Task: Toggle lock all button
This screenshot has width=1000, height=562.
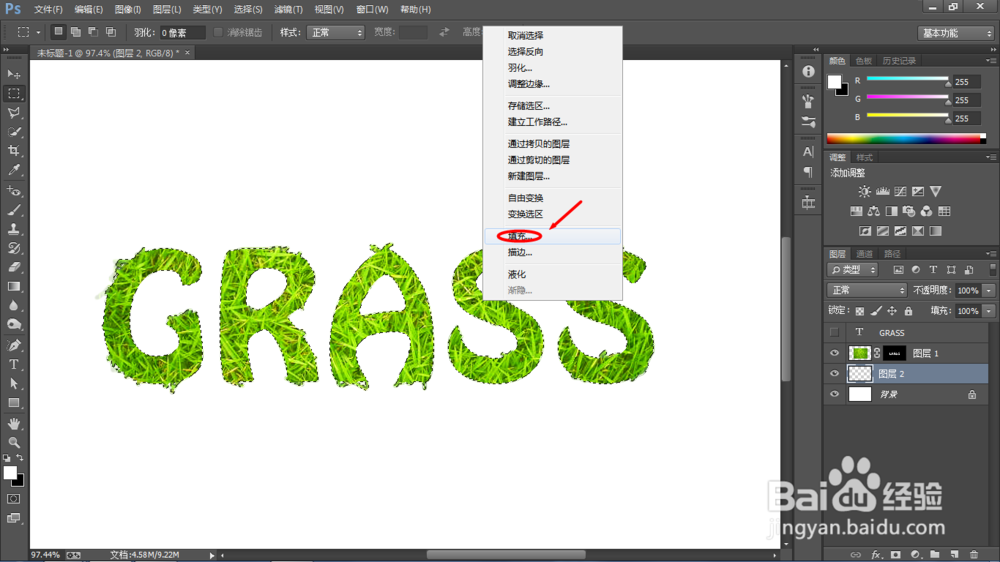Action: (908, 311)
